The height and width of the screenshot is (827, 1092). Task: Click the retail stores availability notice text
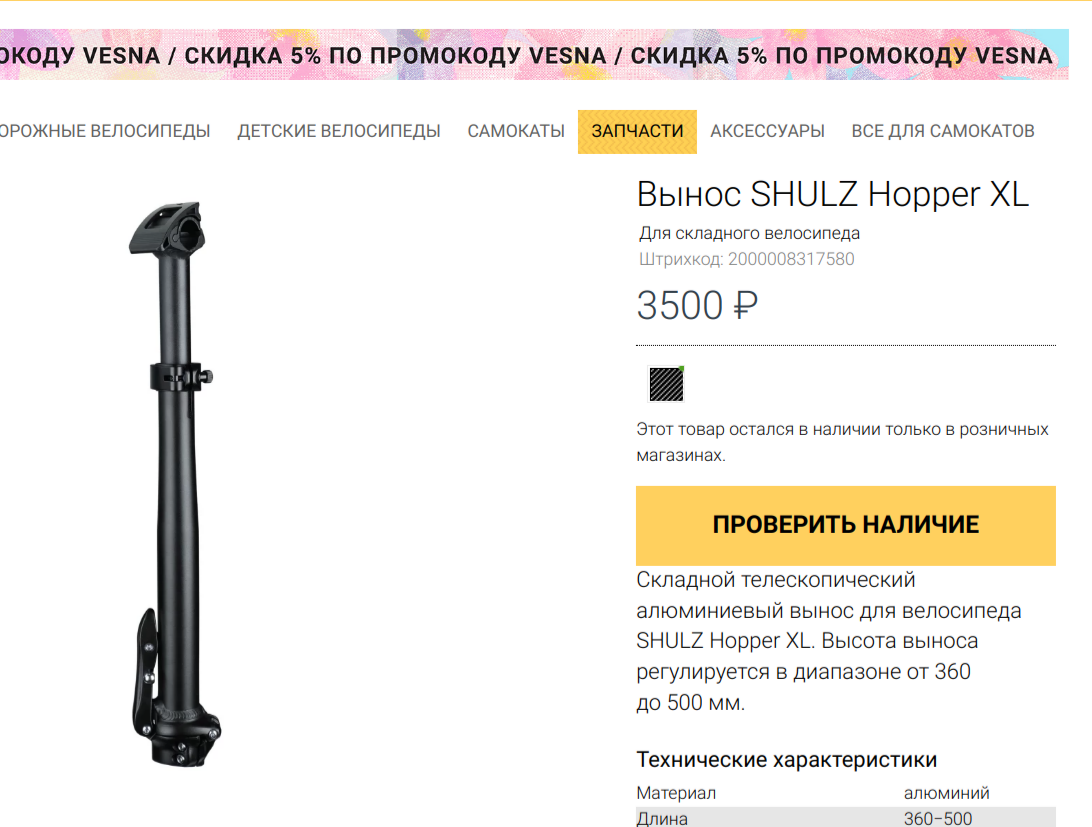843,442
